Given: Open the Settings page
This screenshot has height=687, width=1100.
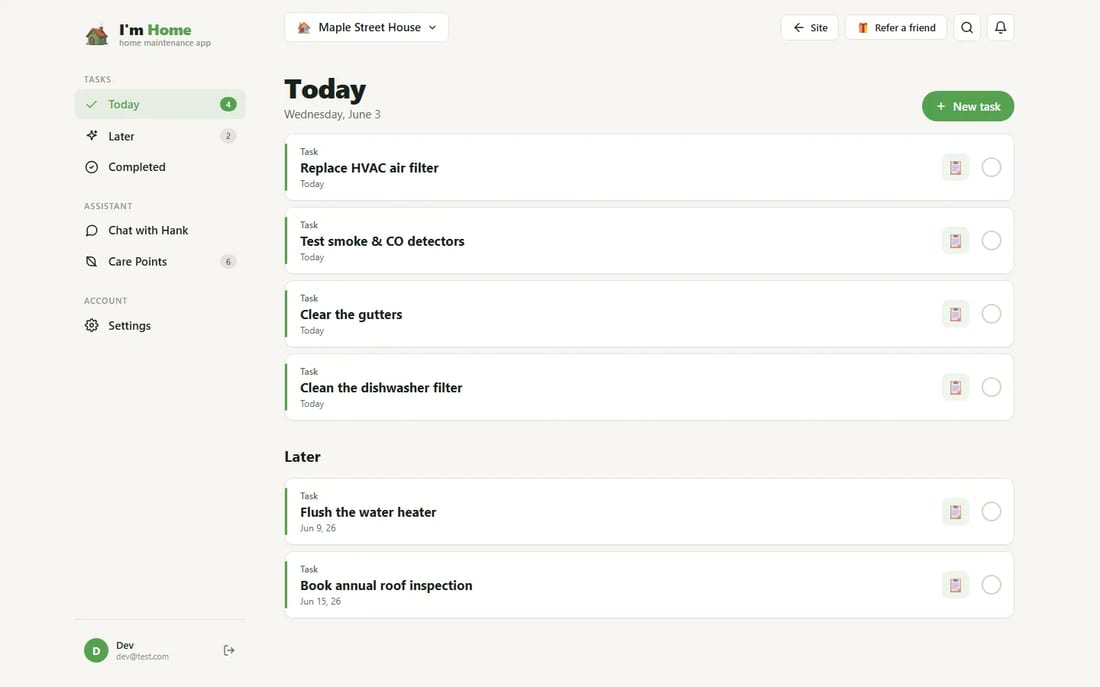Looking at the screenshot, I should coord(160,326).
